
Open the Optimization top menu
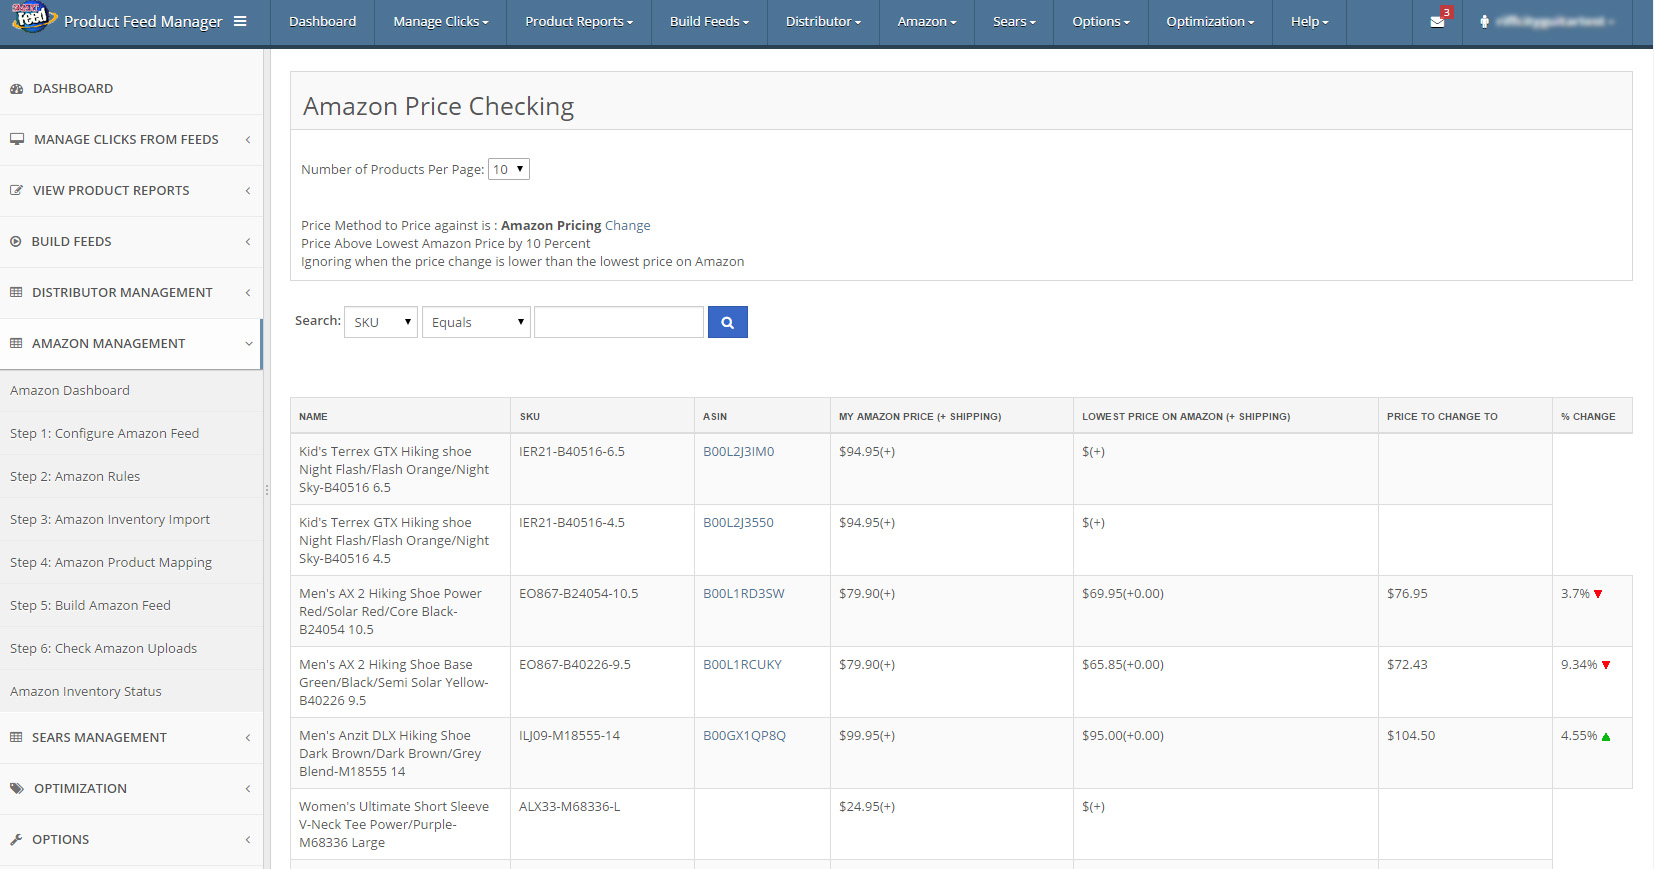tap(1210, 22)
